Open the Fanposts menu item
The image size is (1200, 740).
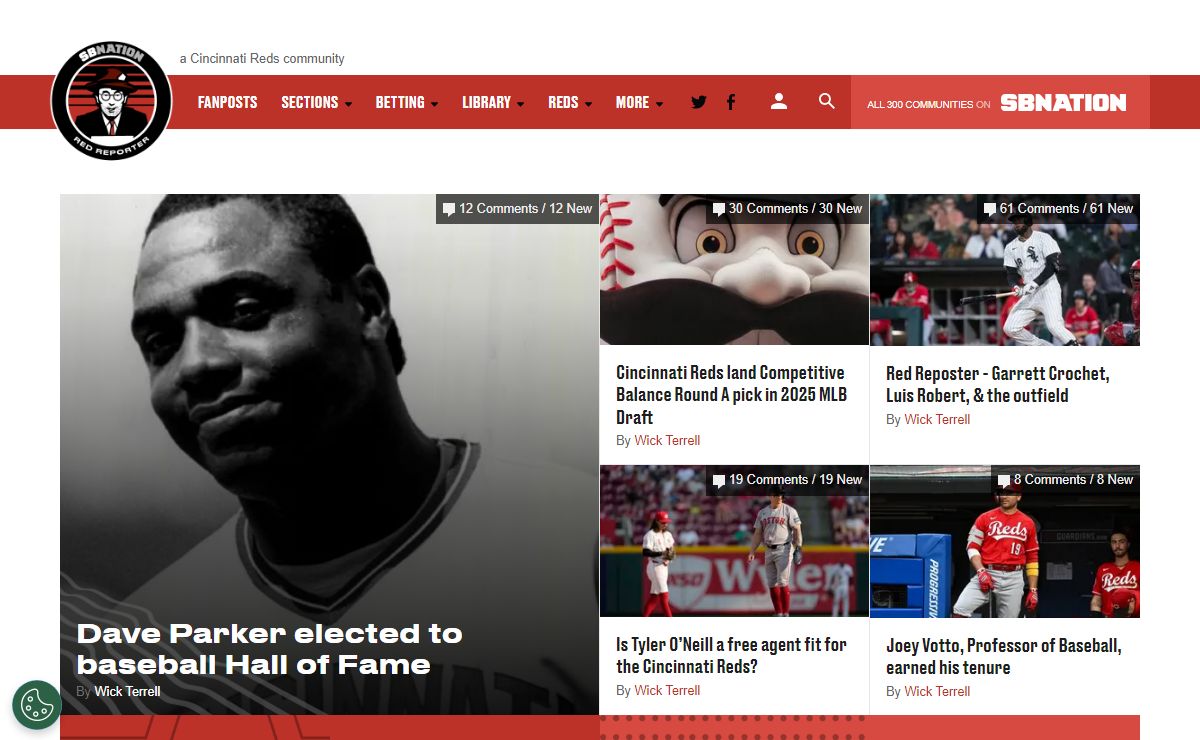click(227, 102)
